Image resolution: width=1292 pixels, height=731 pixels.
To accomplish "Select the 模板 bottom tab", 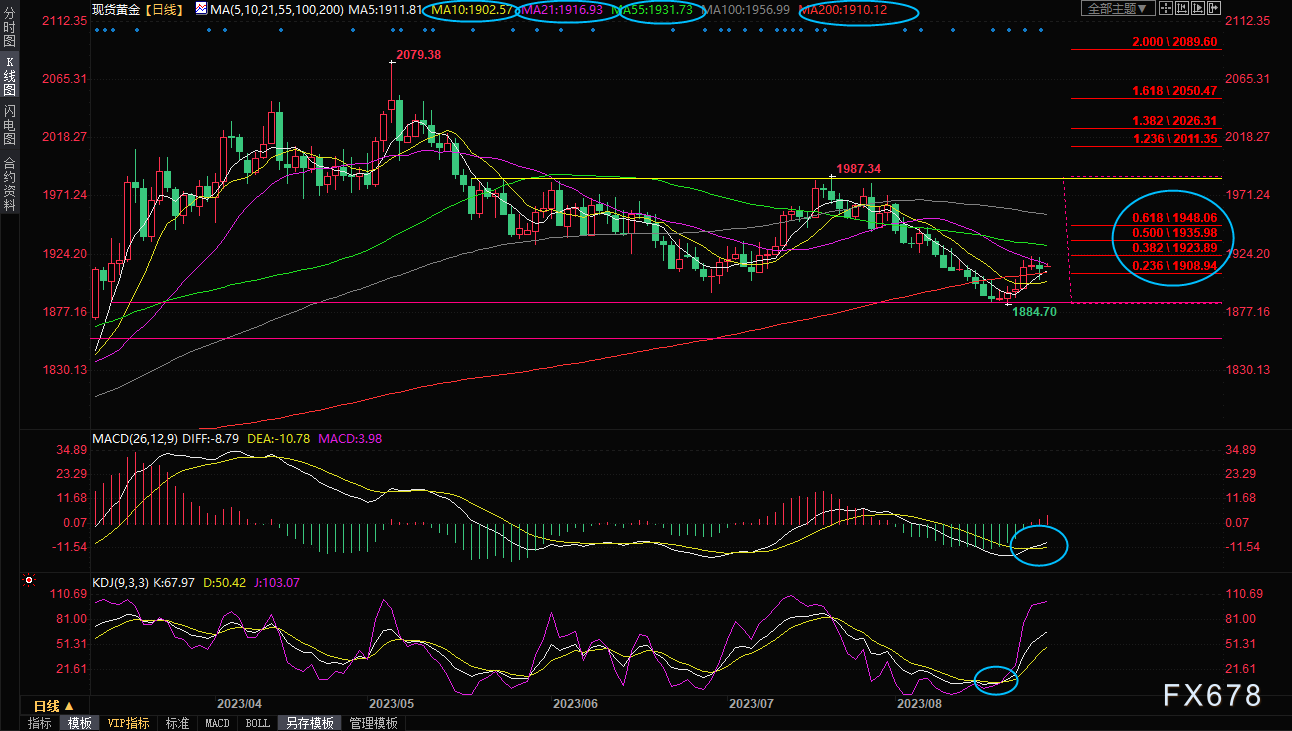I will (x=79, y=723).
